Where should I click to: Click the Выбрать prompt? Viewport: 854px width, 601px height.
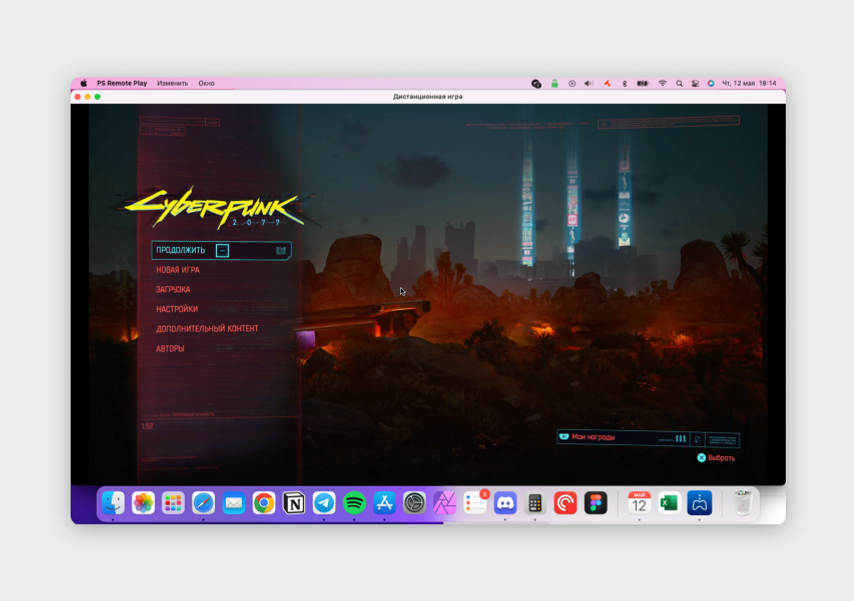click(716, 458)
